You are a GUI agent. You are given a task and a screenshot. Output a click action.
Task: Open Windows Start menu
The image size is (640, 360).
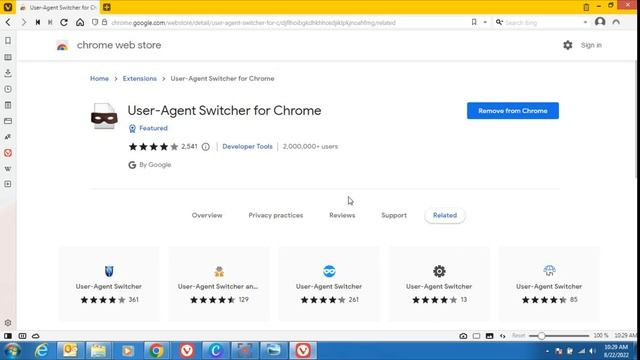coord(12,351)
